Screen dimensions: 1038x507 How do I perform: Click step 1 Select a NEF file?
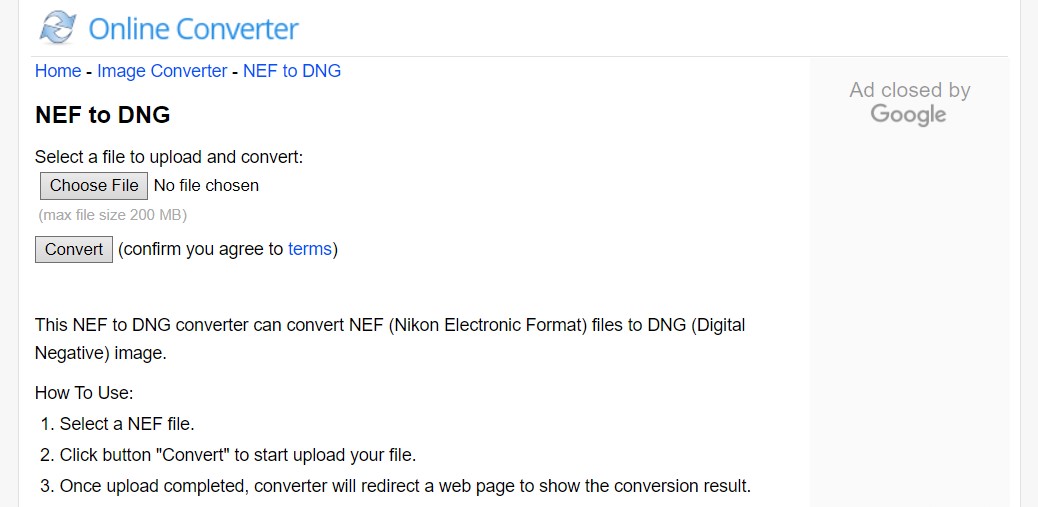(x=117, y=424)
